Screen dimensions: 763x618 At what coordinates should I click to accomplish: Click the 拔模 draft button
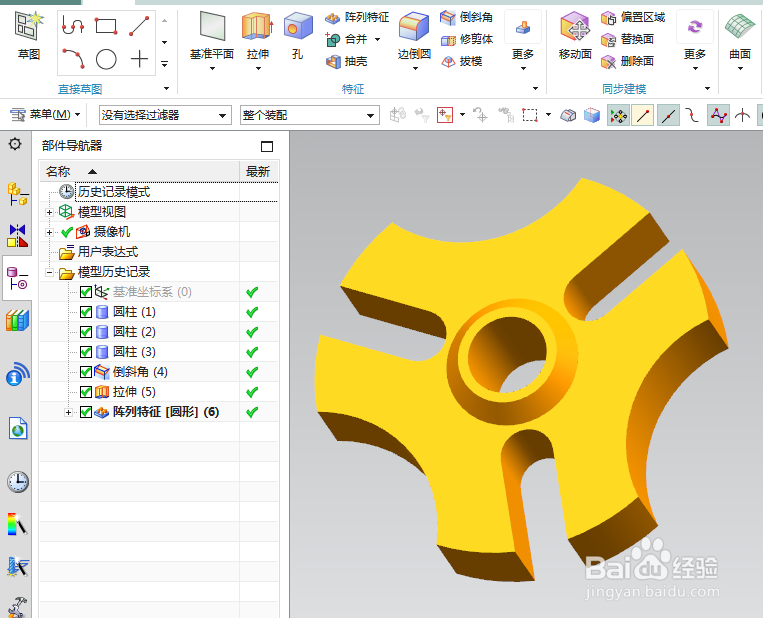point(461,61)
